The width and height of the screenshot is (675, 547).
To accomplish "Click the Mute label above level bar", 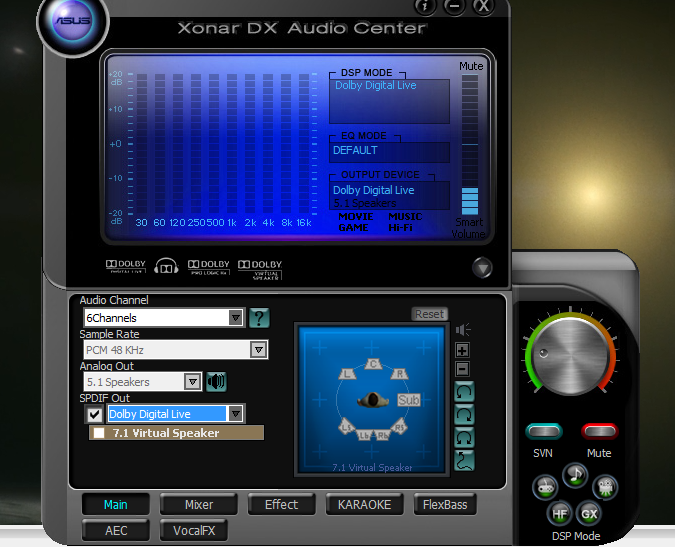I will (471, 66).
